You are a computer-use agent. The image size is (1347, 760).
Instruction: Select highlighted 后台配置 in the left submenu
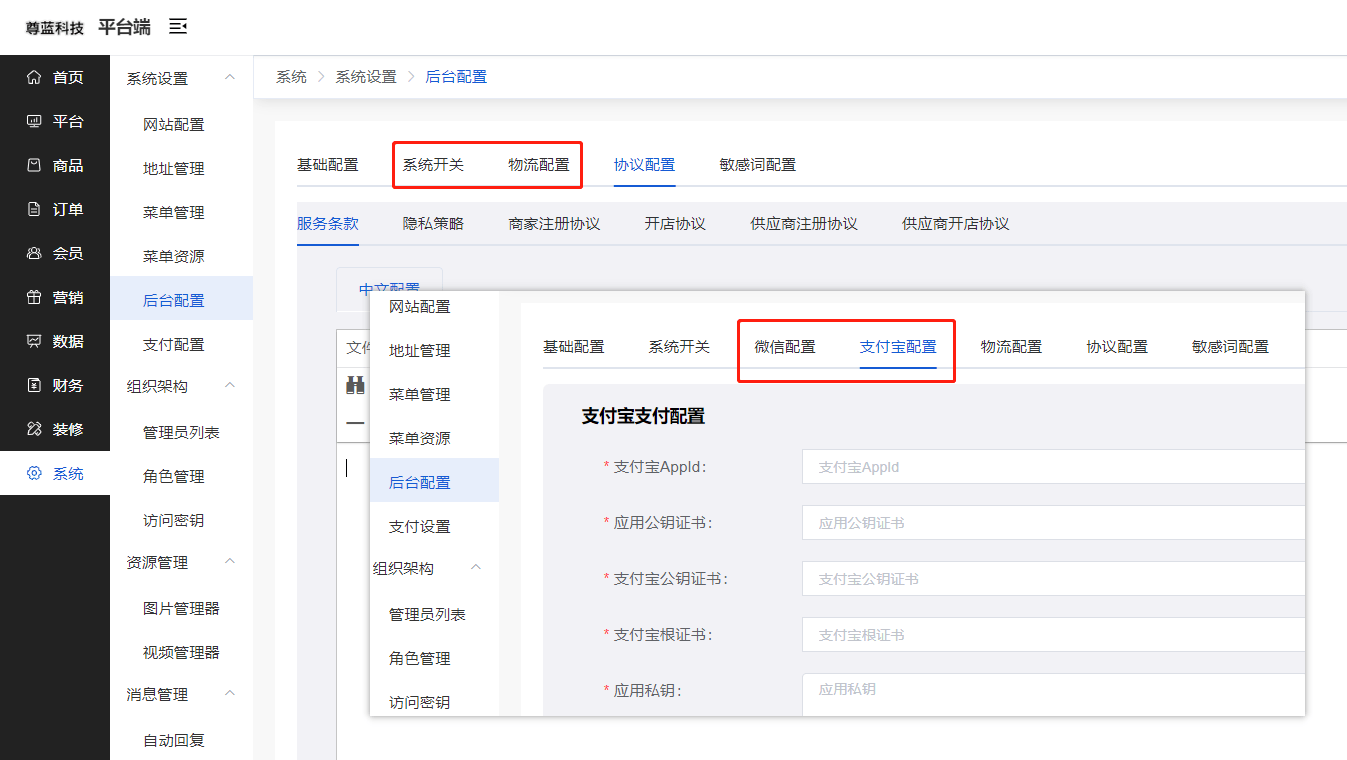tap(181, 300)
